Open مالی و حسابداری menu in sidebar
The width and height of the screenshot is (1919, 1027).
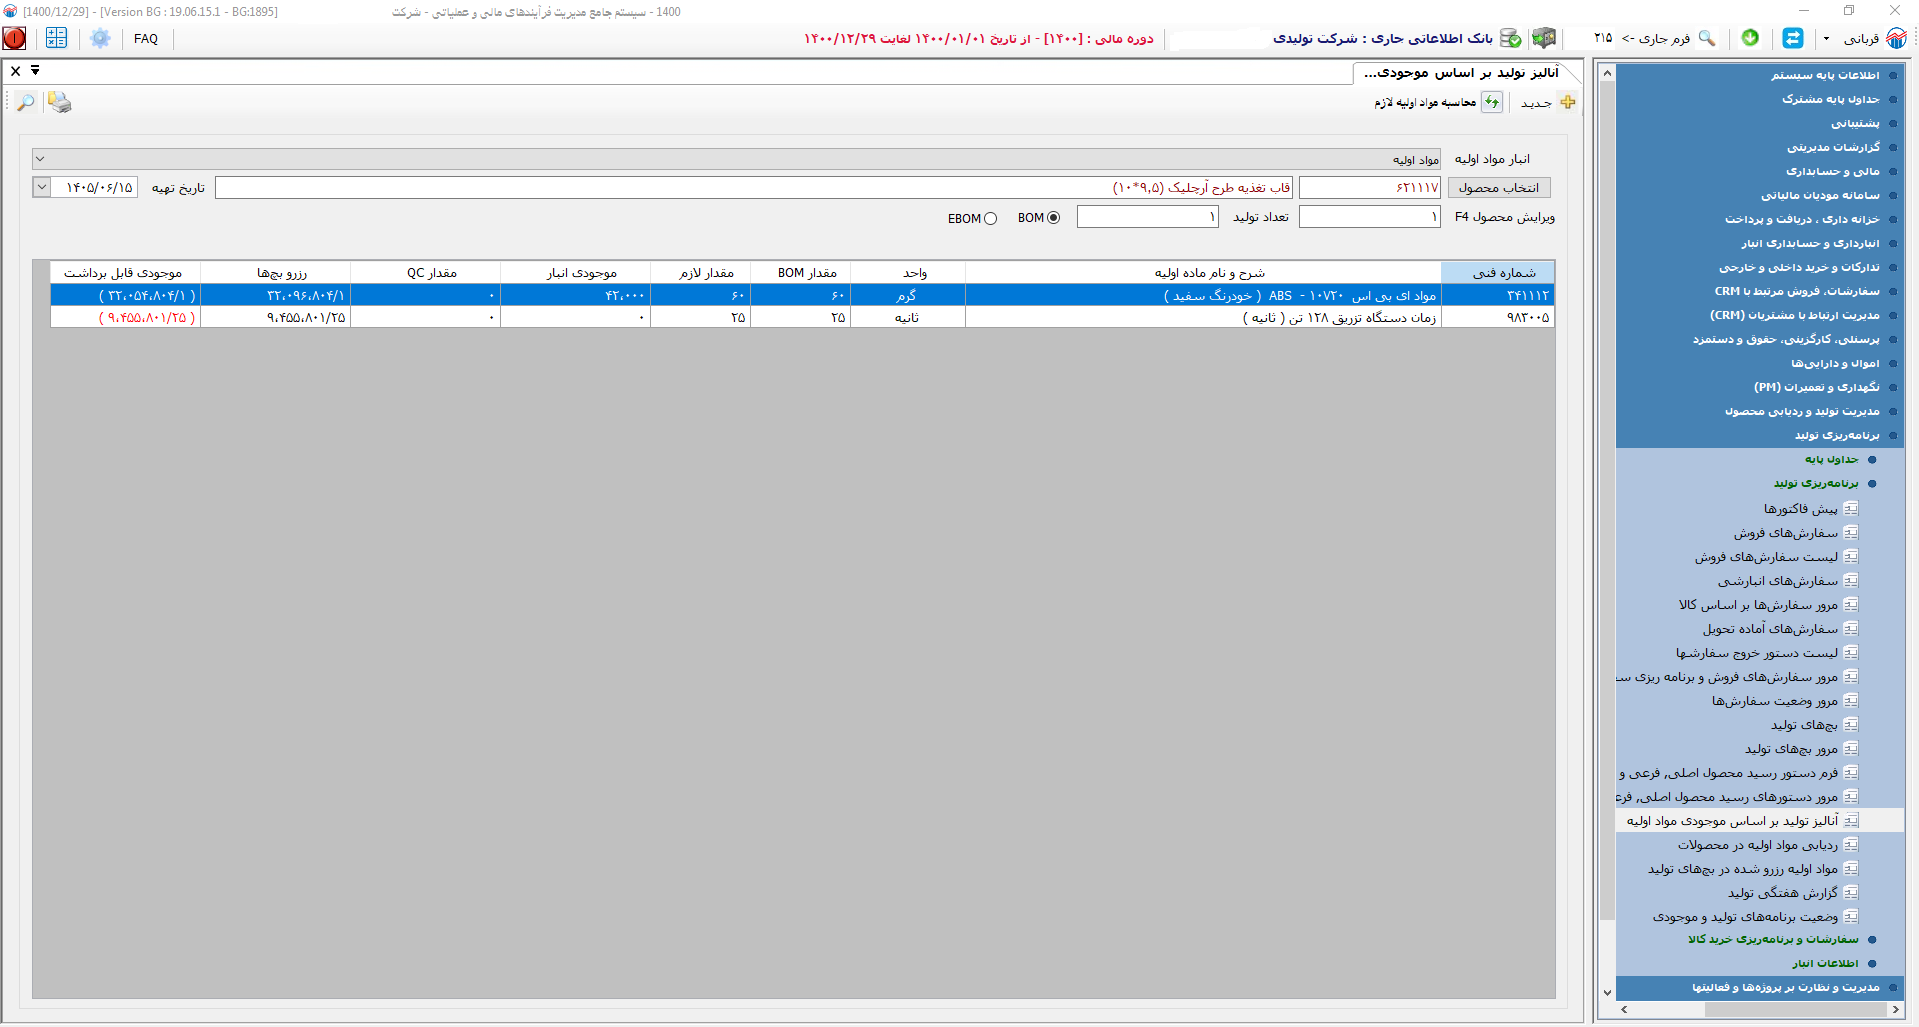pyautogui.click(x=1833, y=171)
